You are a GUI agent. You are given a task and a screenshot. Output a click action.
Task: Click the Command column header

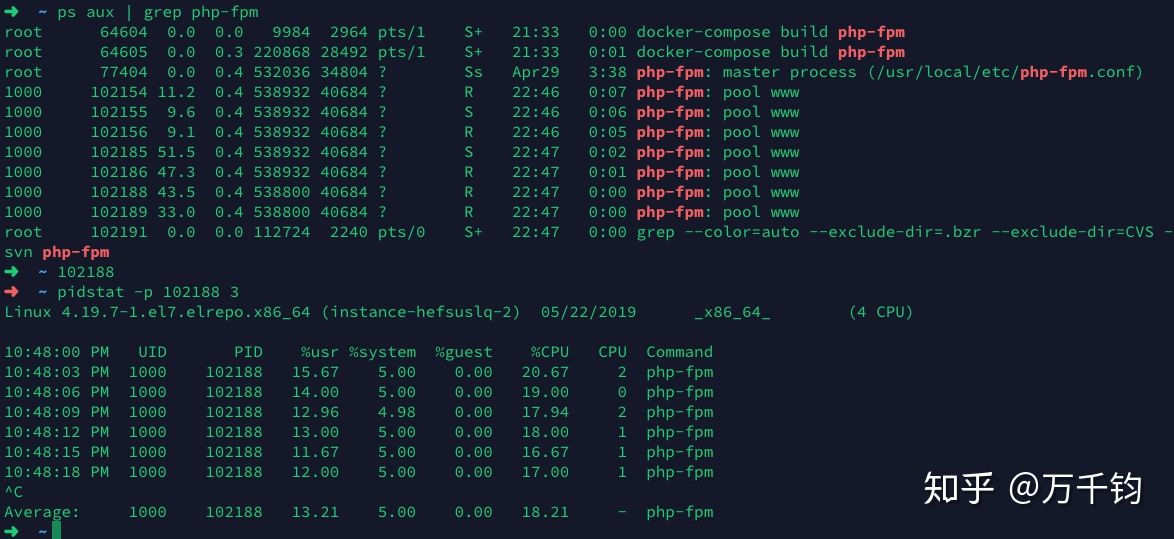pos(679,352)
